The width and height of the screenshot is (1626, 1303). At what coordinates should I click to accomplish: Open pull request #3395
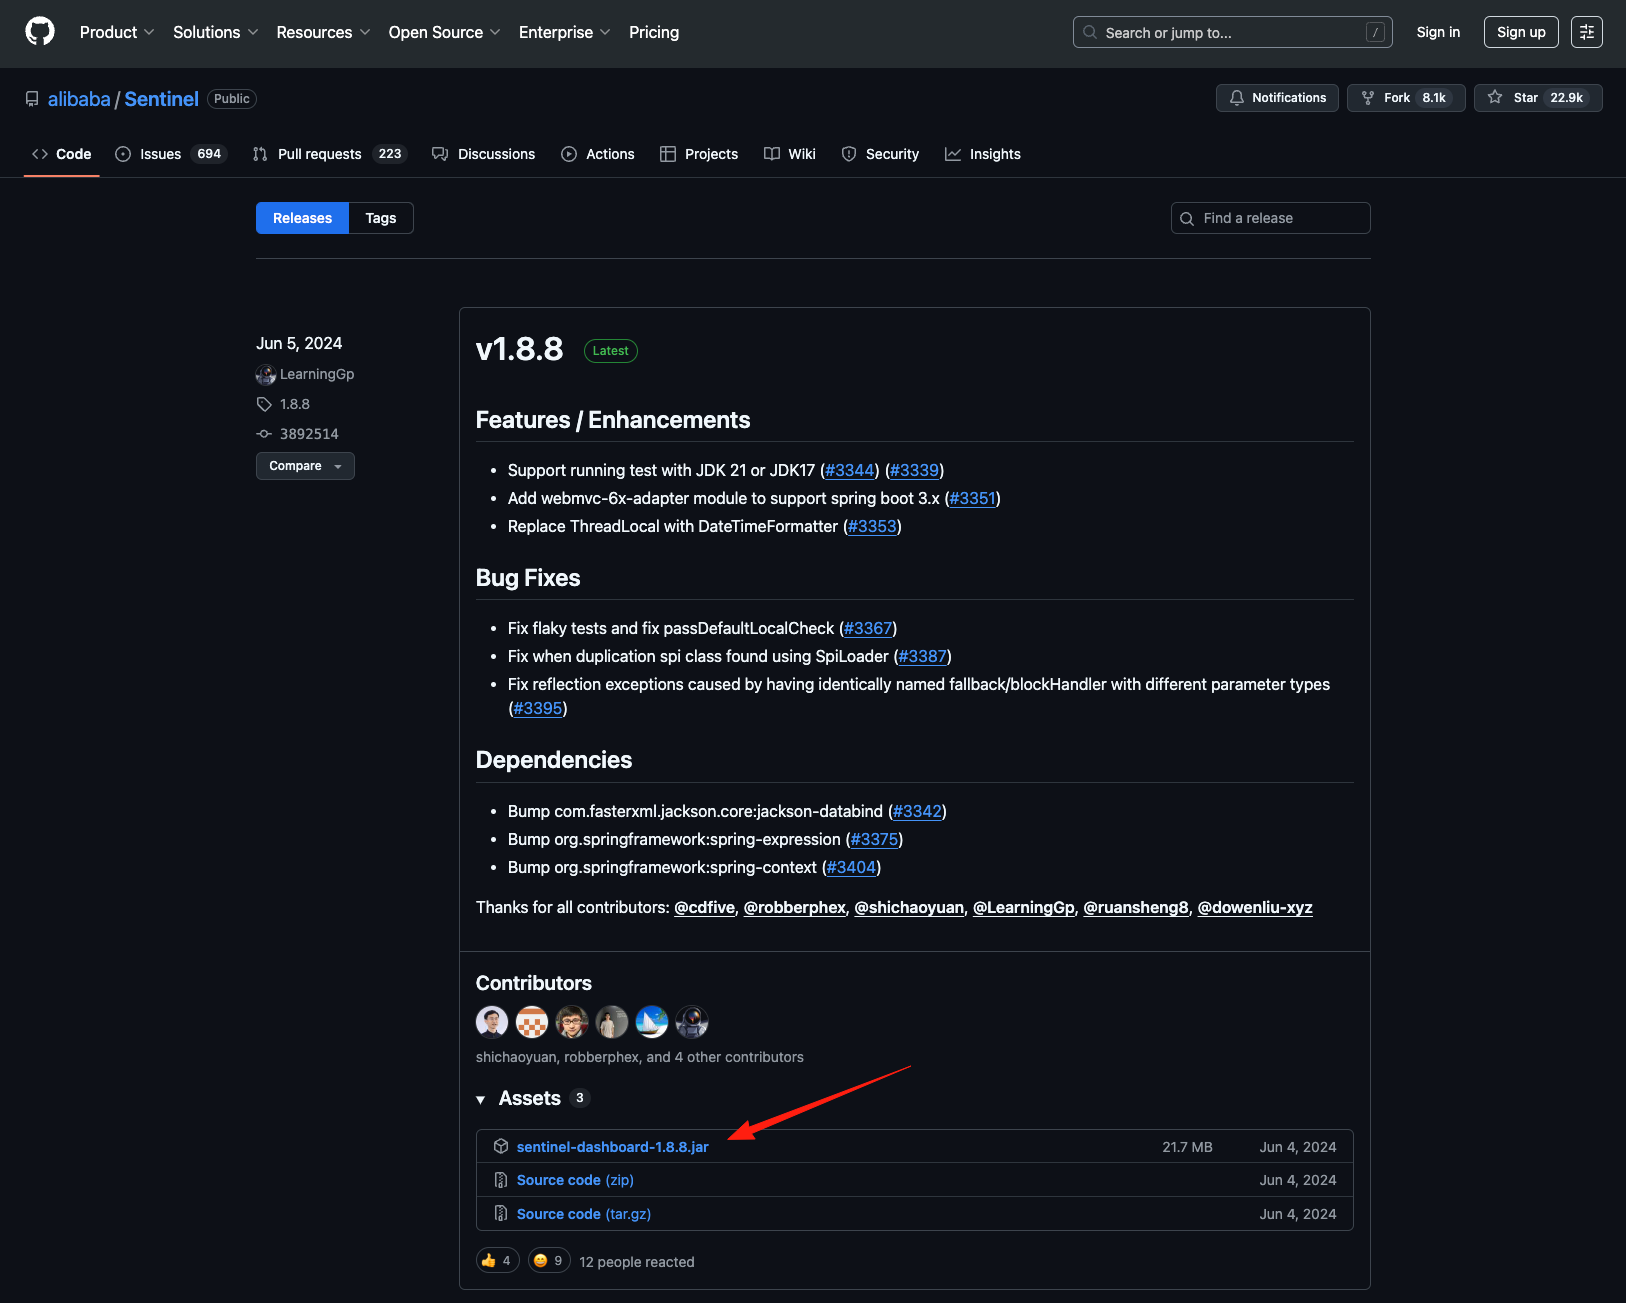click(x=538, y=708)
